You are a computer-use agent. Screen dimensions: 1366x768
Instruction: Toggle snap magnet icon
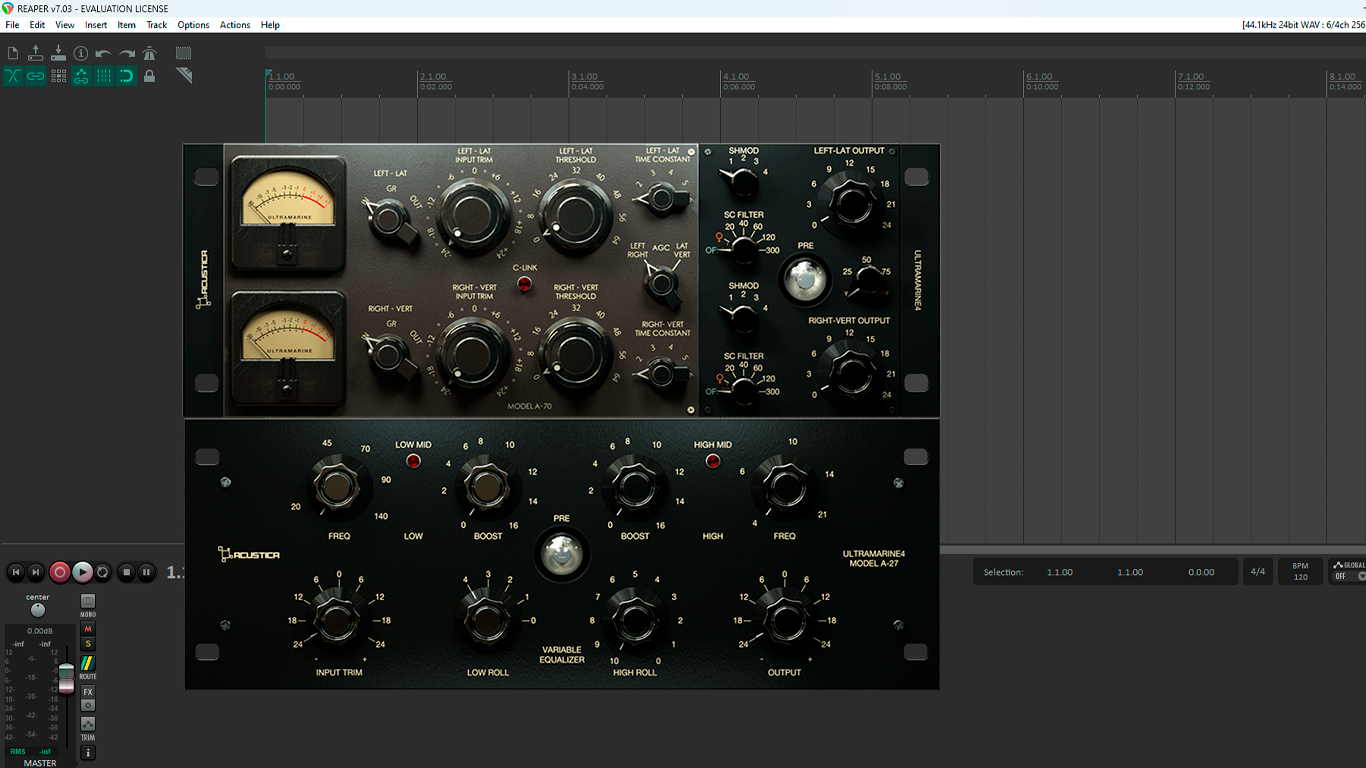(x=127, y=76)
